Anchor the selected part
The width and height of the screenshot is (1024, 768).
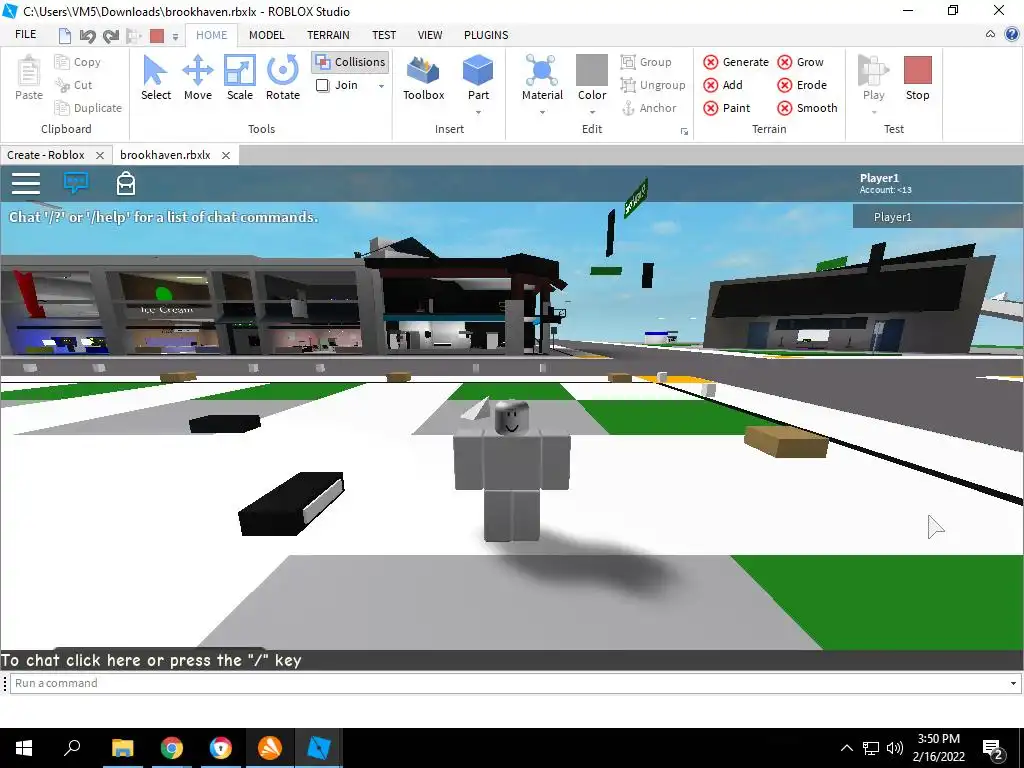648,108
